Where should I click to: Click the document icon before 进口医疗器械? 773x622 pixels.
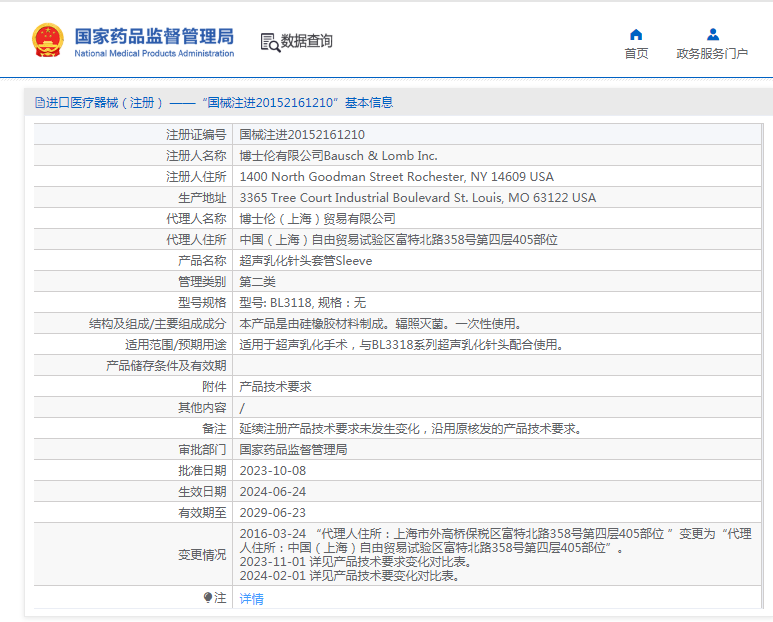(39, 103)
